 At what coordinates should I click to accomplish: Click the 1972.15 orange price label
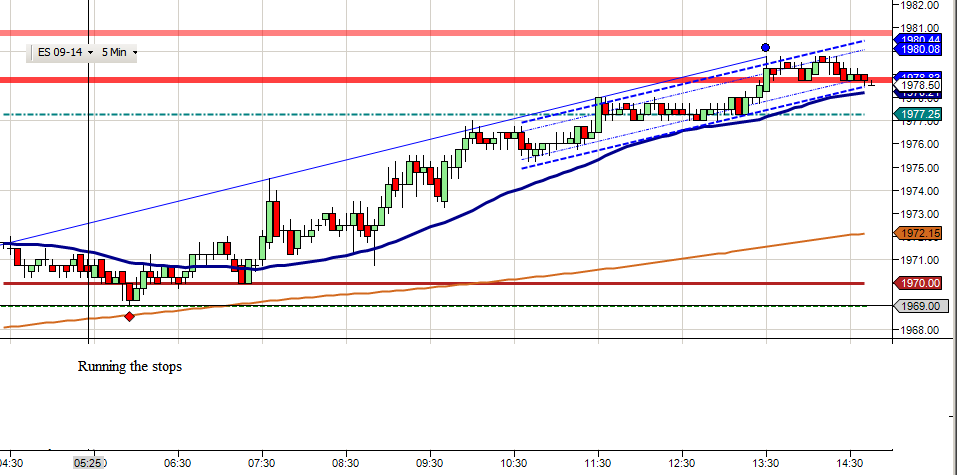point(920,233)
